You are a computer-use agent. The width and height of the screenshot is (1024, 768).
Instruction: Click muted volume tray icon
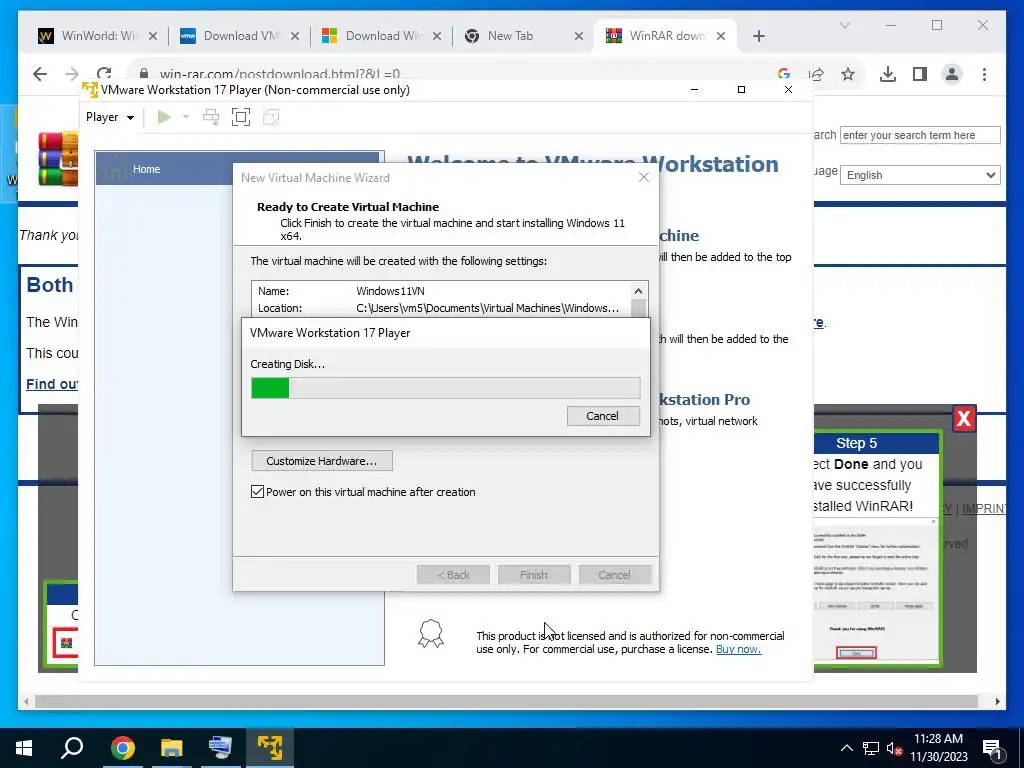click(x=893, y=748)
